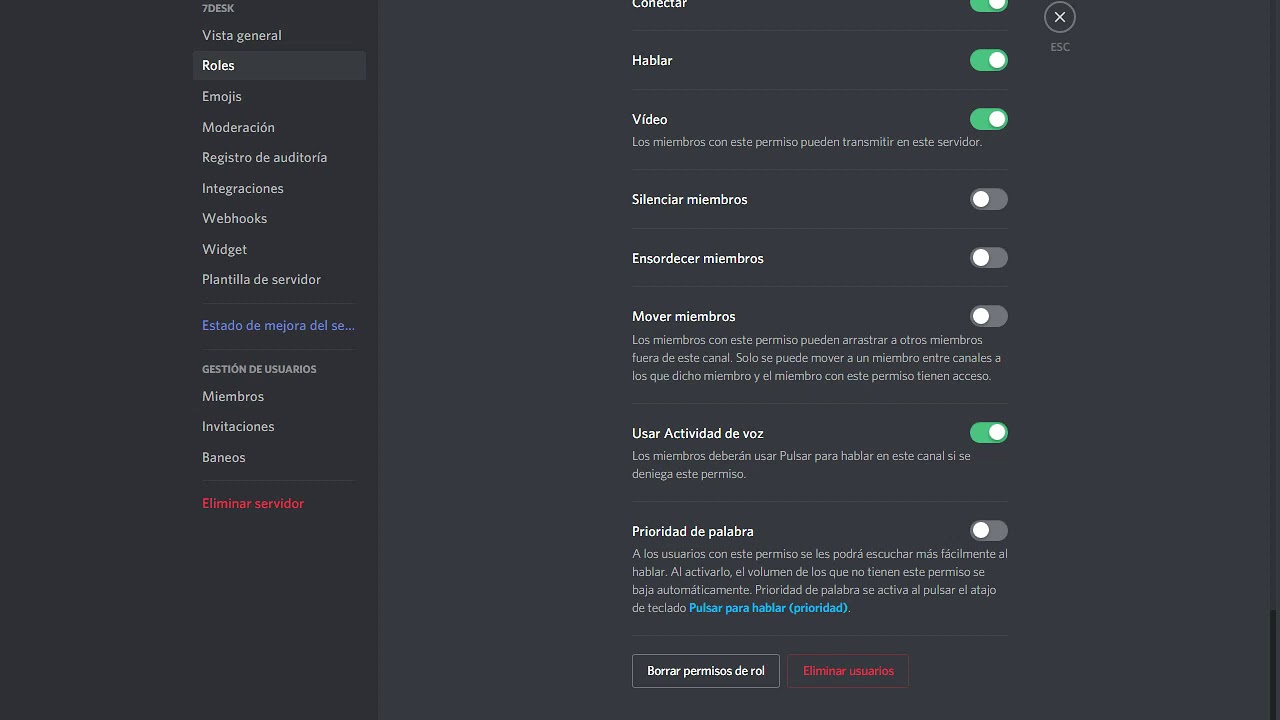Enable the Ensordecer miembros toggle
1280x720 pixels.
[988, 258]
